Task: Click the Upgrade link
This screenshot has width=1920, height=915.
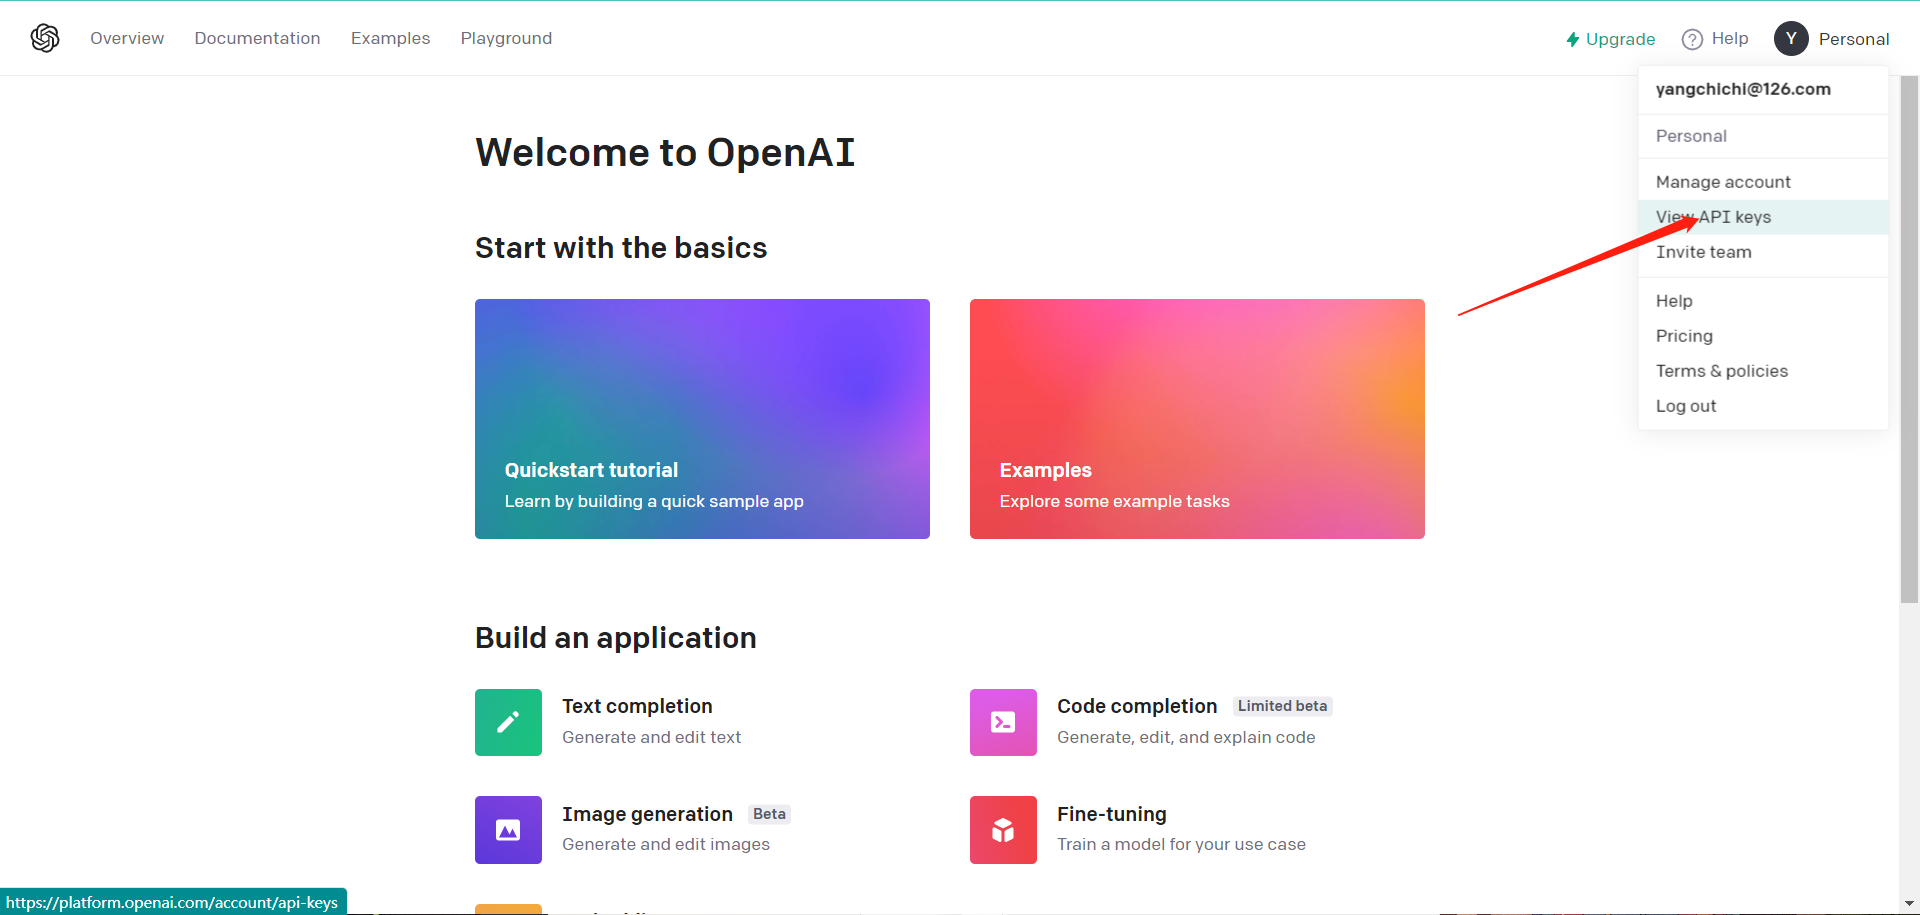Action: coord(1611,39)
